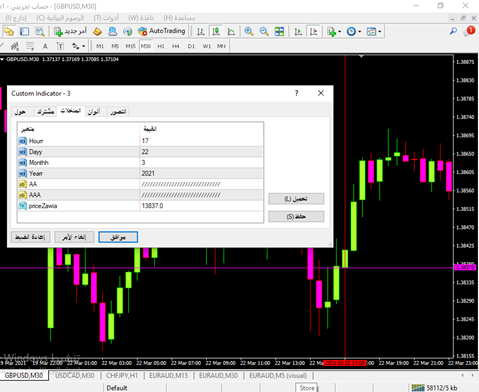Expand the periodicity clock dropdown arrow
479x392 pixels.
(x=359, y=32)
